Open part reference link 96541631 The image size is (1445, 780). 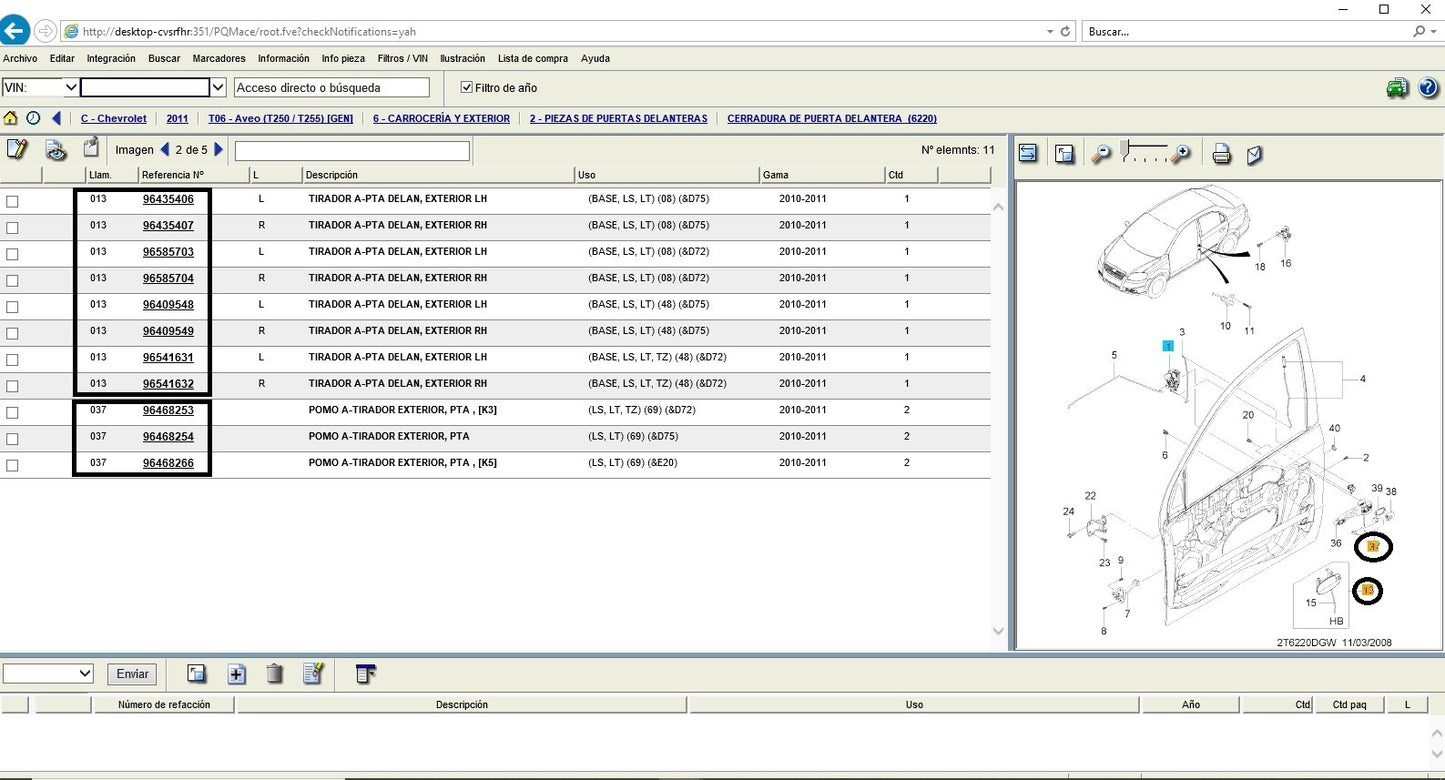(168, 357)
